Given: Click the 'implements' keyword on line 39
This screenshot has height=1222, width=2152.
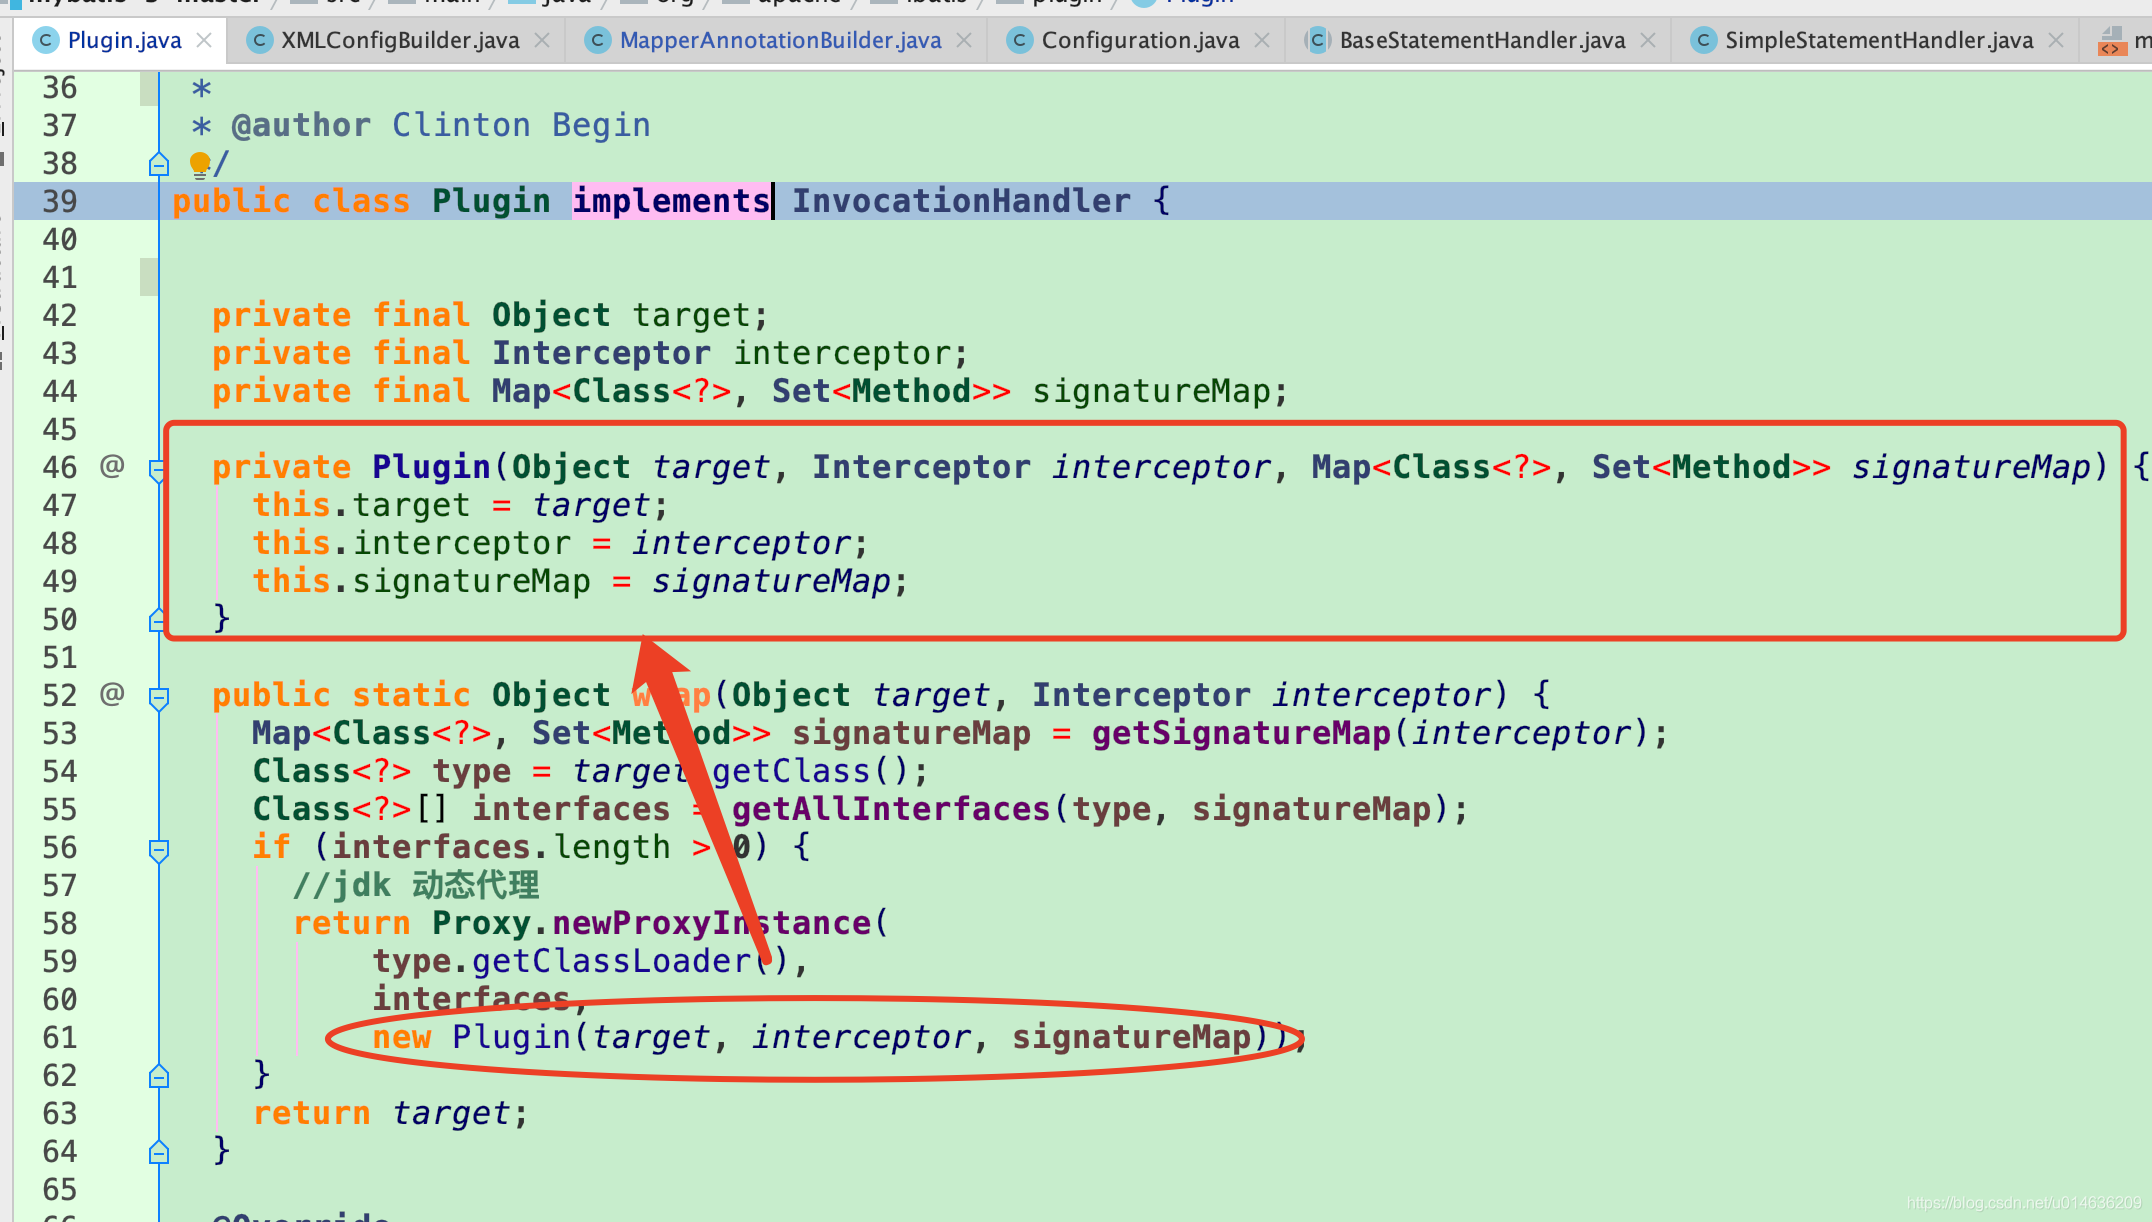Looking at the screenshot, I should (671, 201).
